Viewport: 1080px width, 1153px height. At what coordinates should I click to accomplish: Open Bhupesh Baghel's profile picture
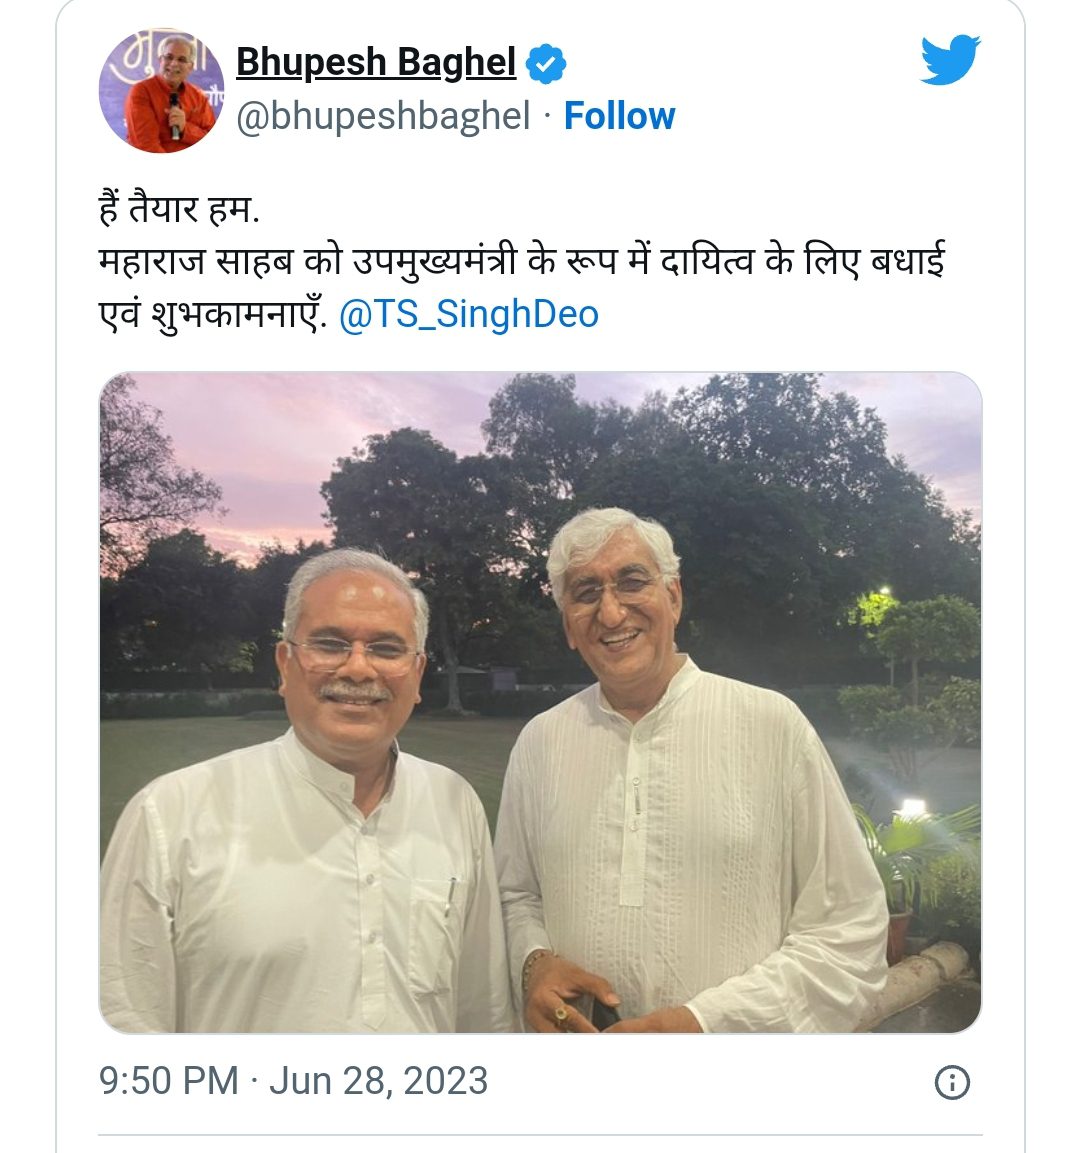162,91
